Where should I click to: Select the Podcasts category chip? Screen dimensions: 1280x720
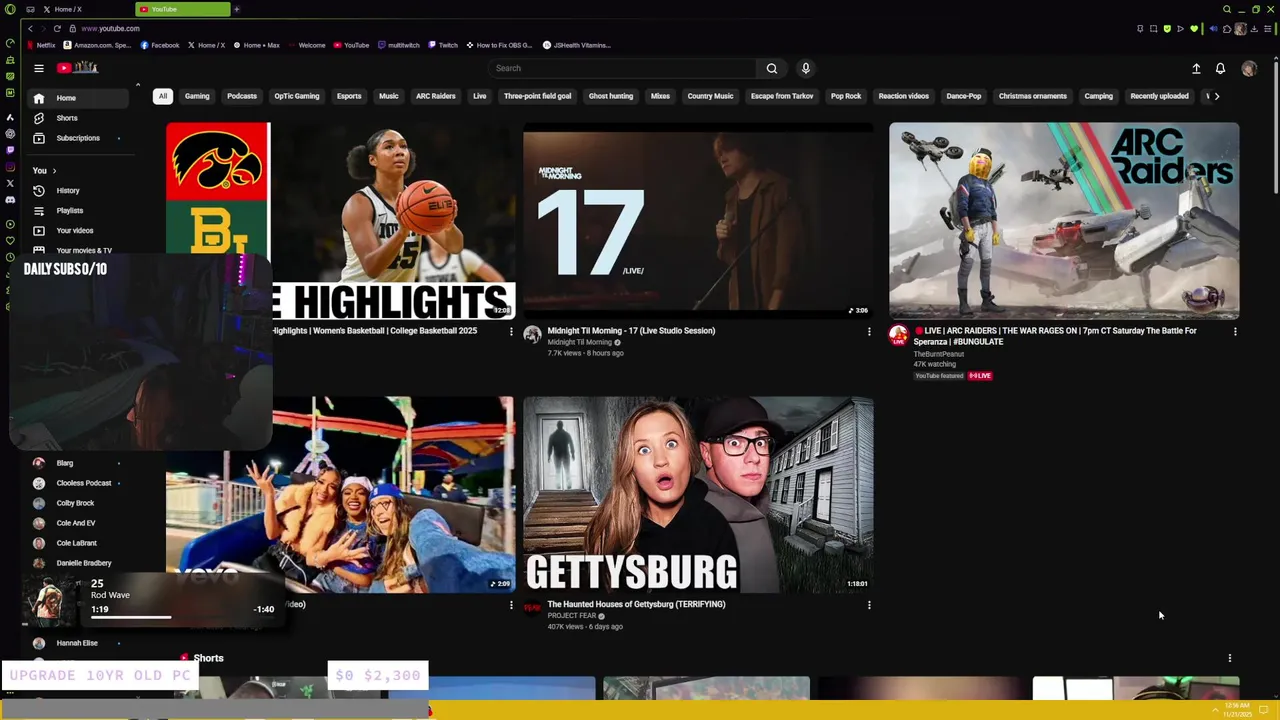coord(242,96)
